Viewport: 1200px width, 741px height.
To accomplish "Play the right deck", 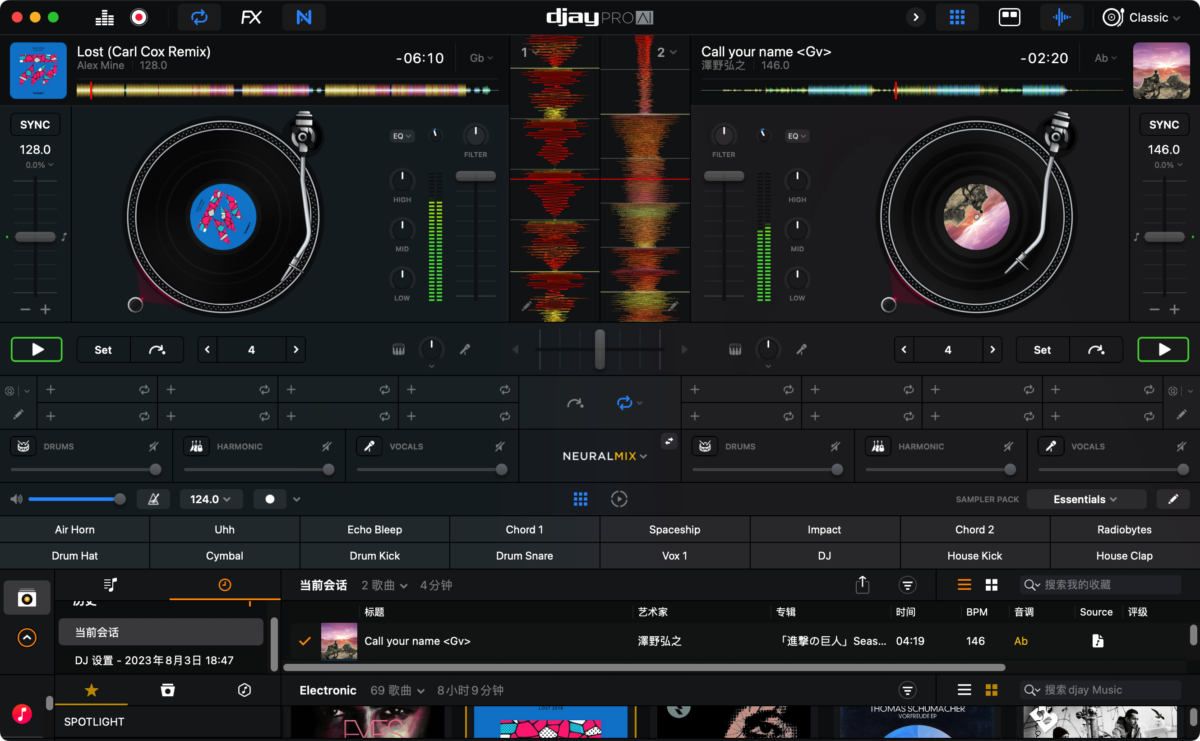I will tap(1163, 350).
